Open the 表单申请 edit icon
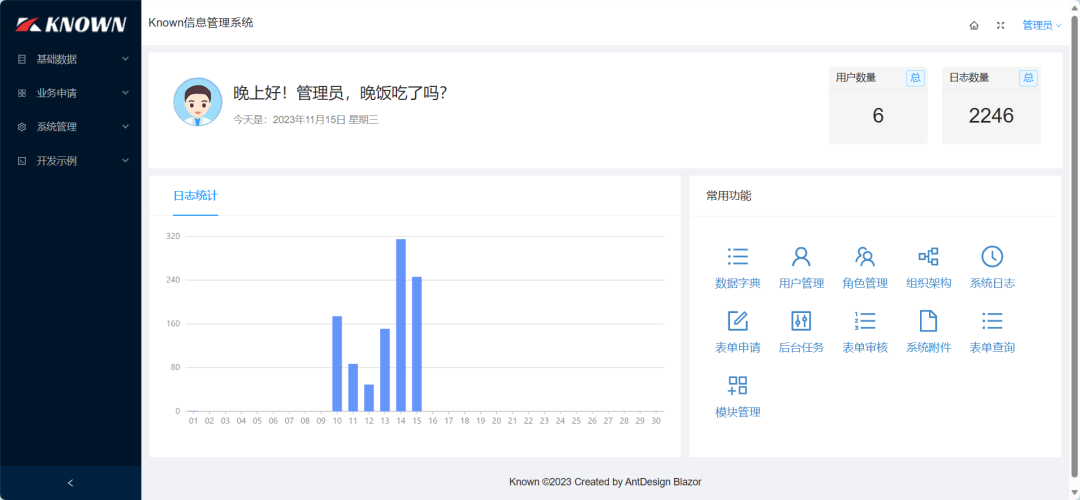 [738, 321]
